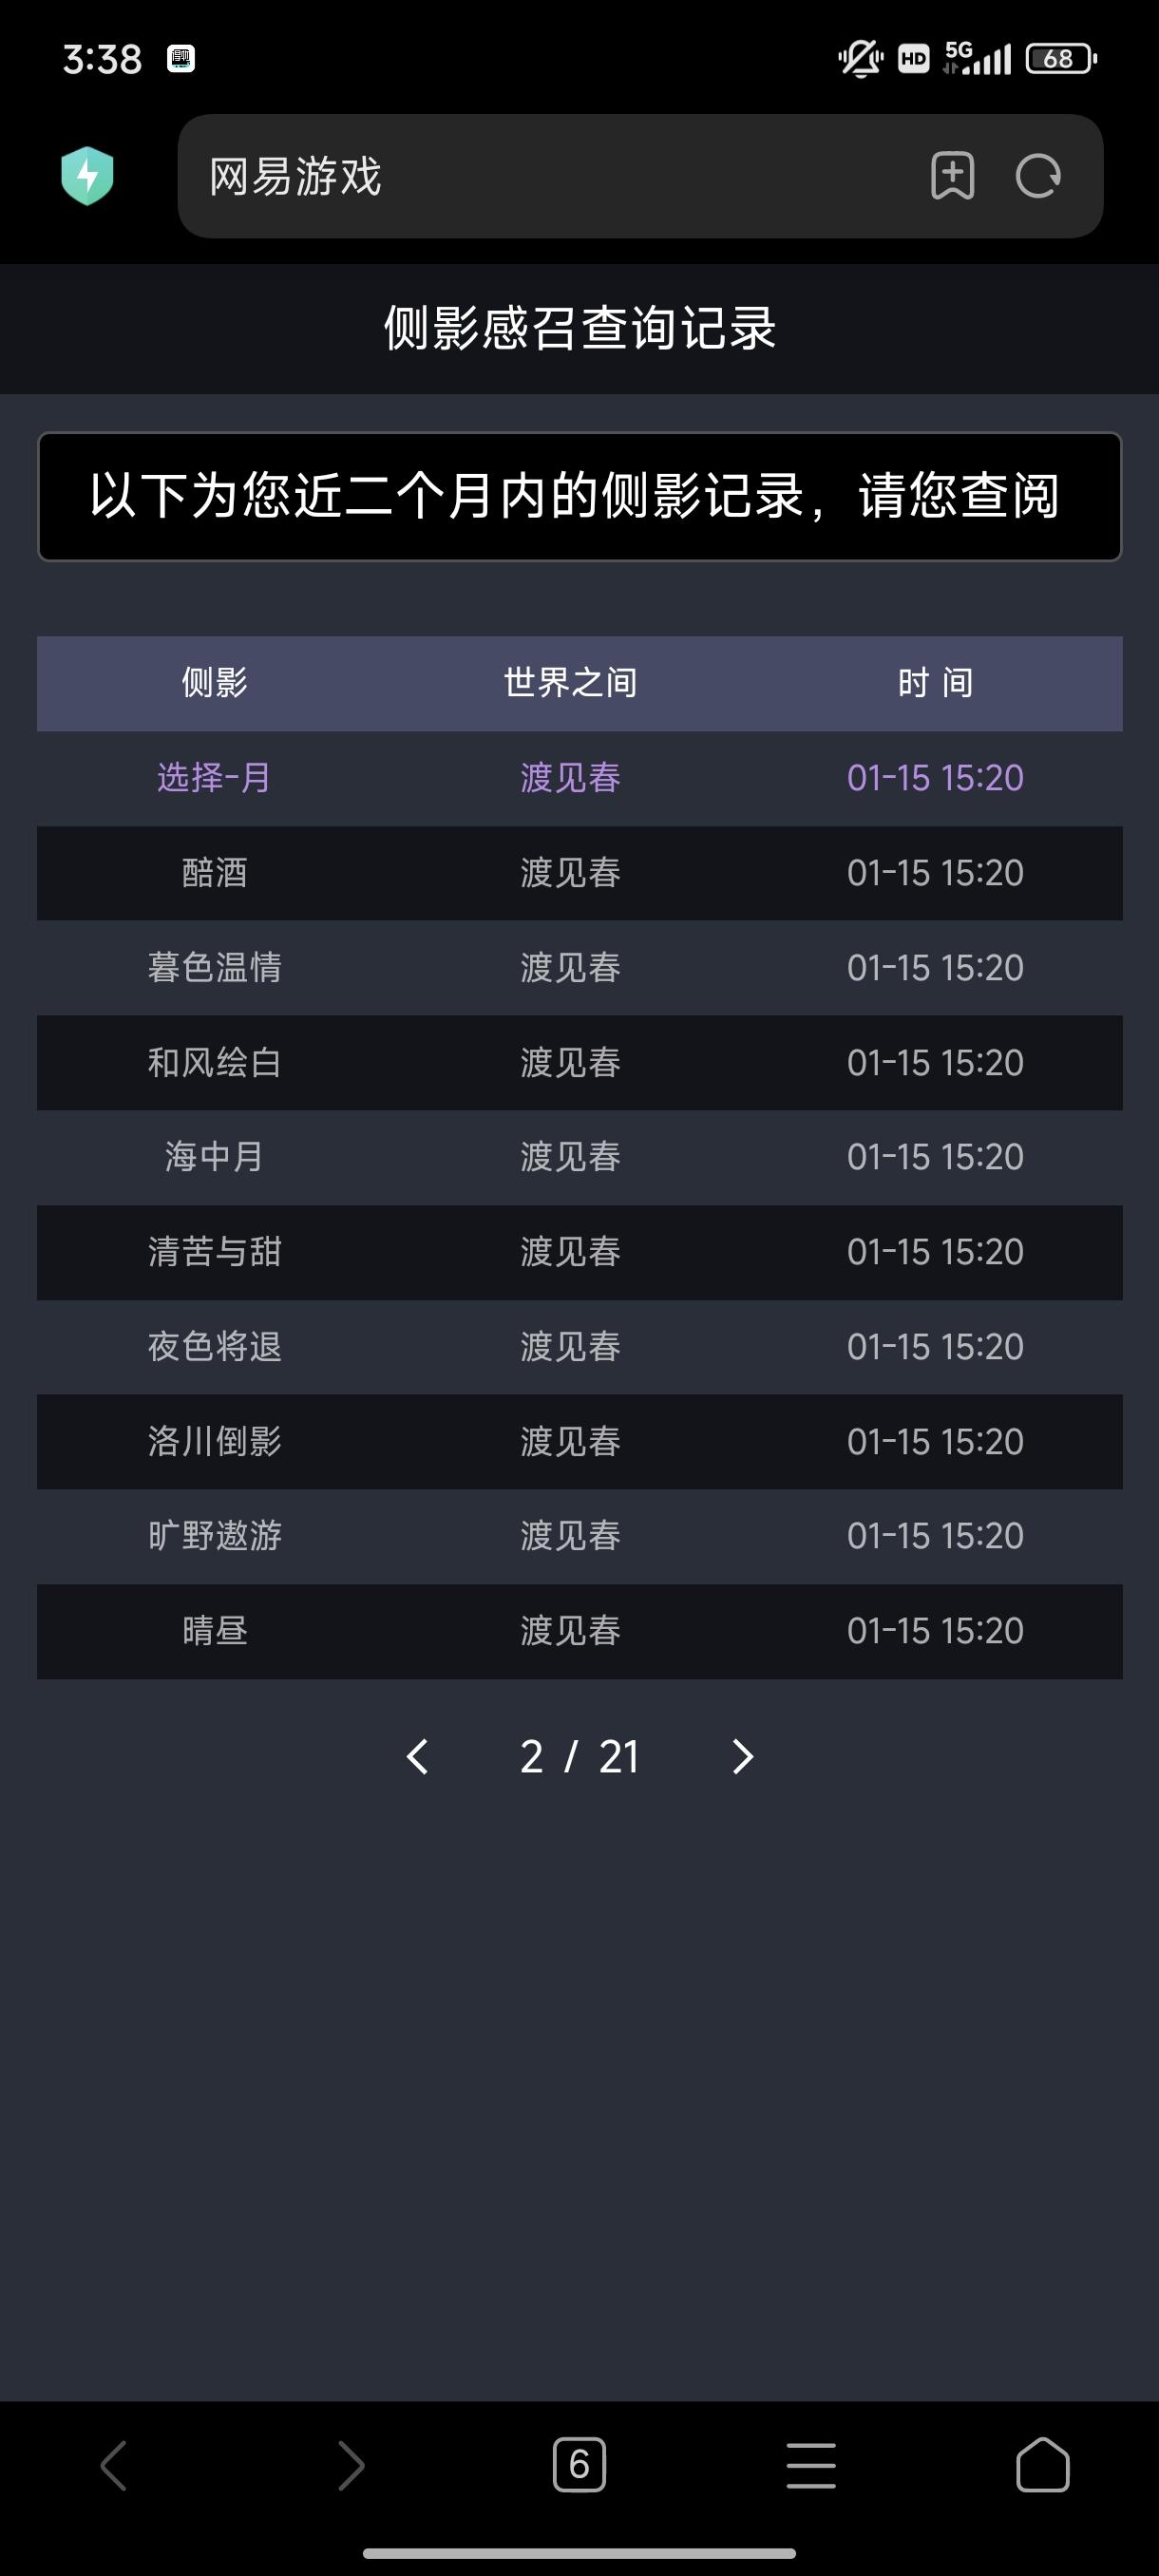Go forward using browser forward arrow

click(350, 2465)
